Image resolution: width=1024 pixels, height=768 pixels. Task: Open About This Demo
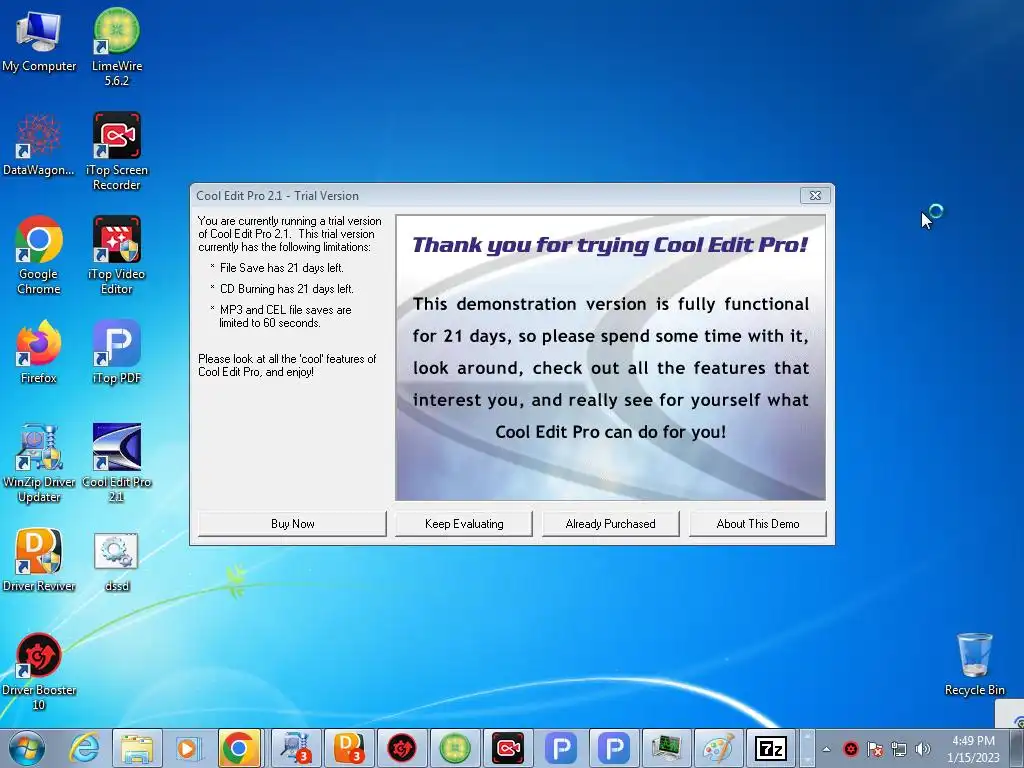point(758,524)
